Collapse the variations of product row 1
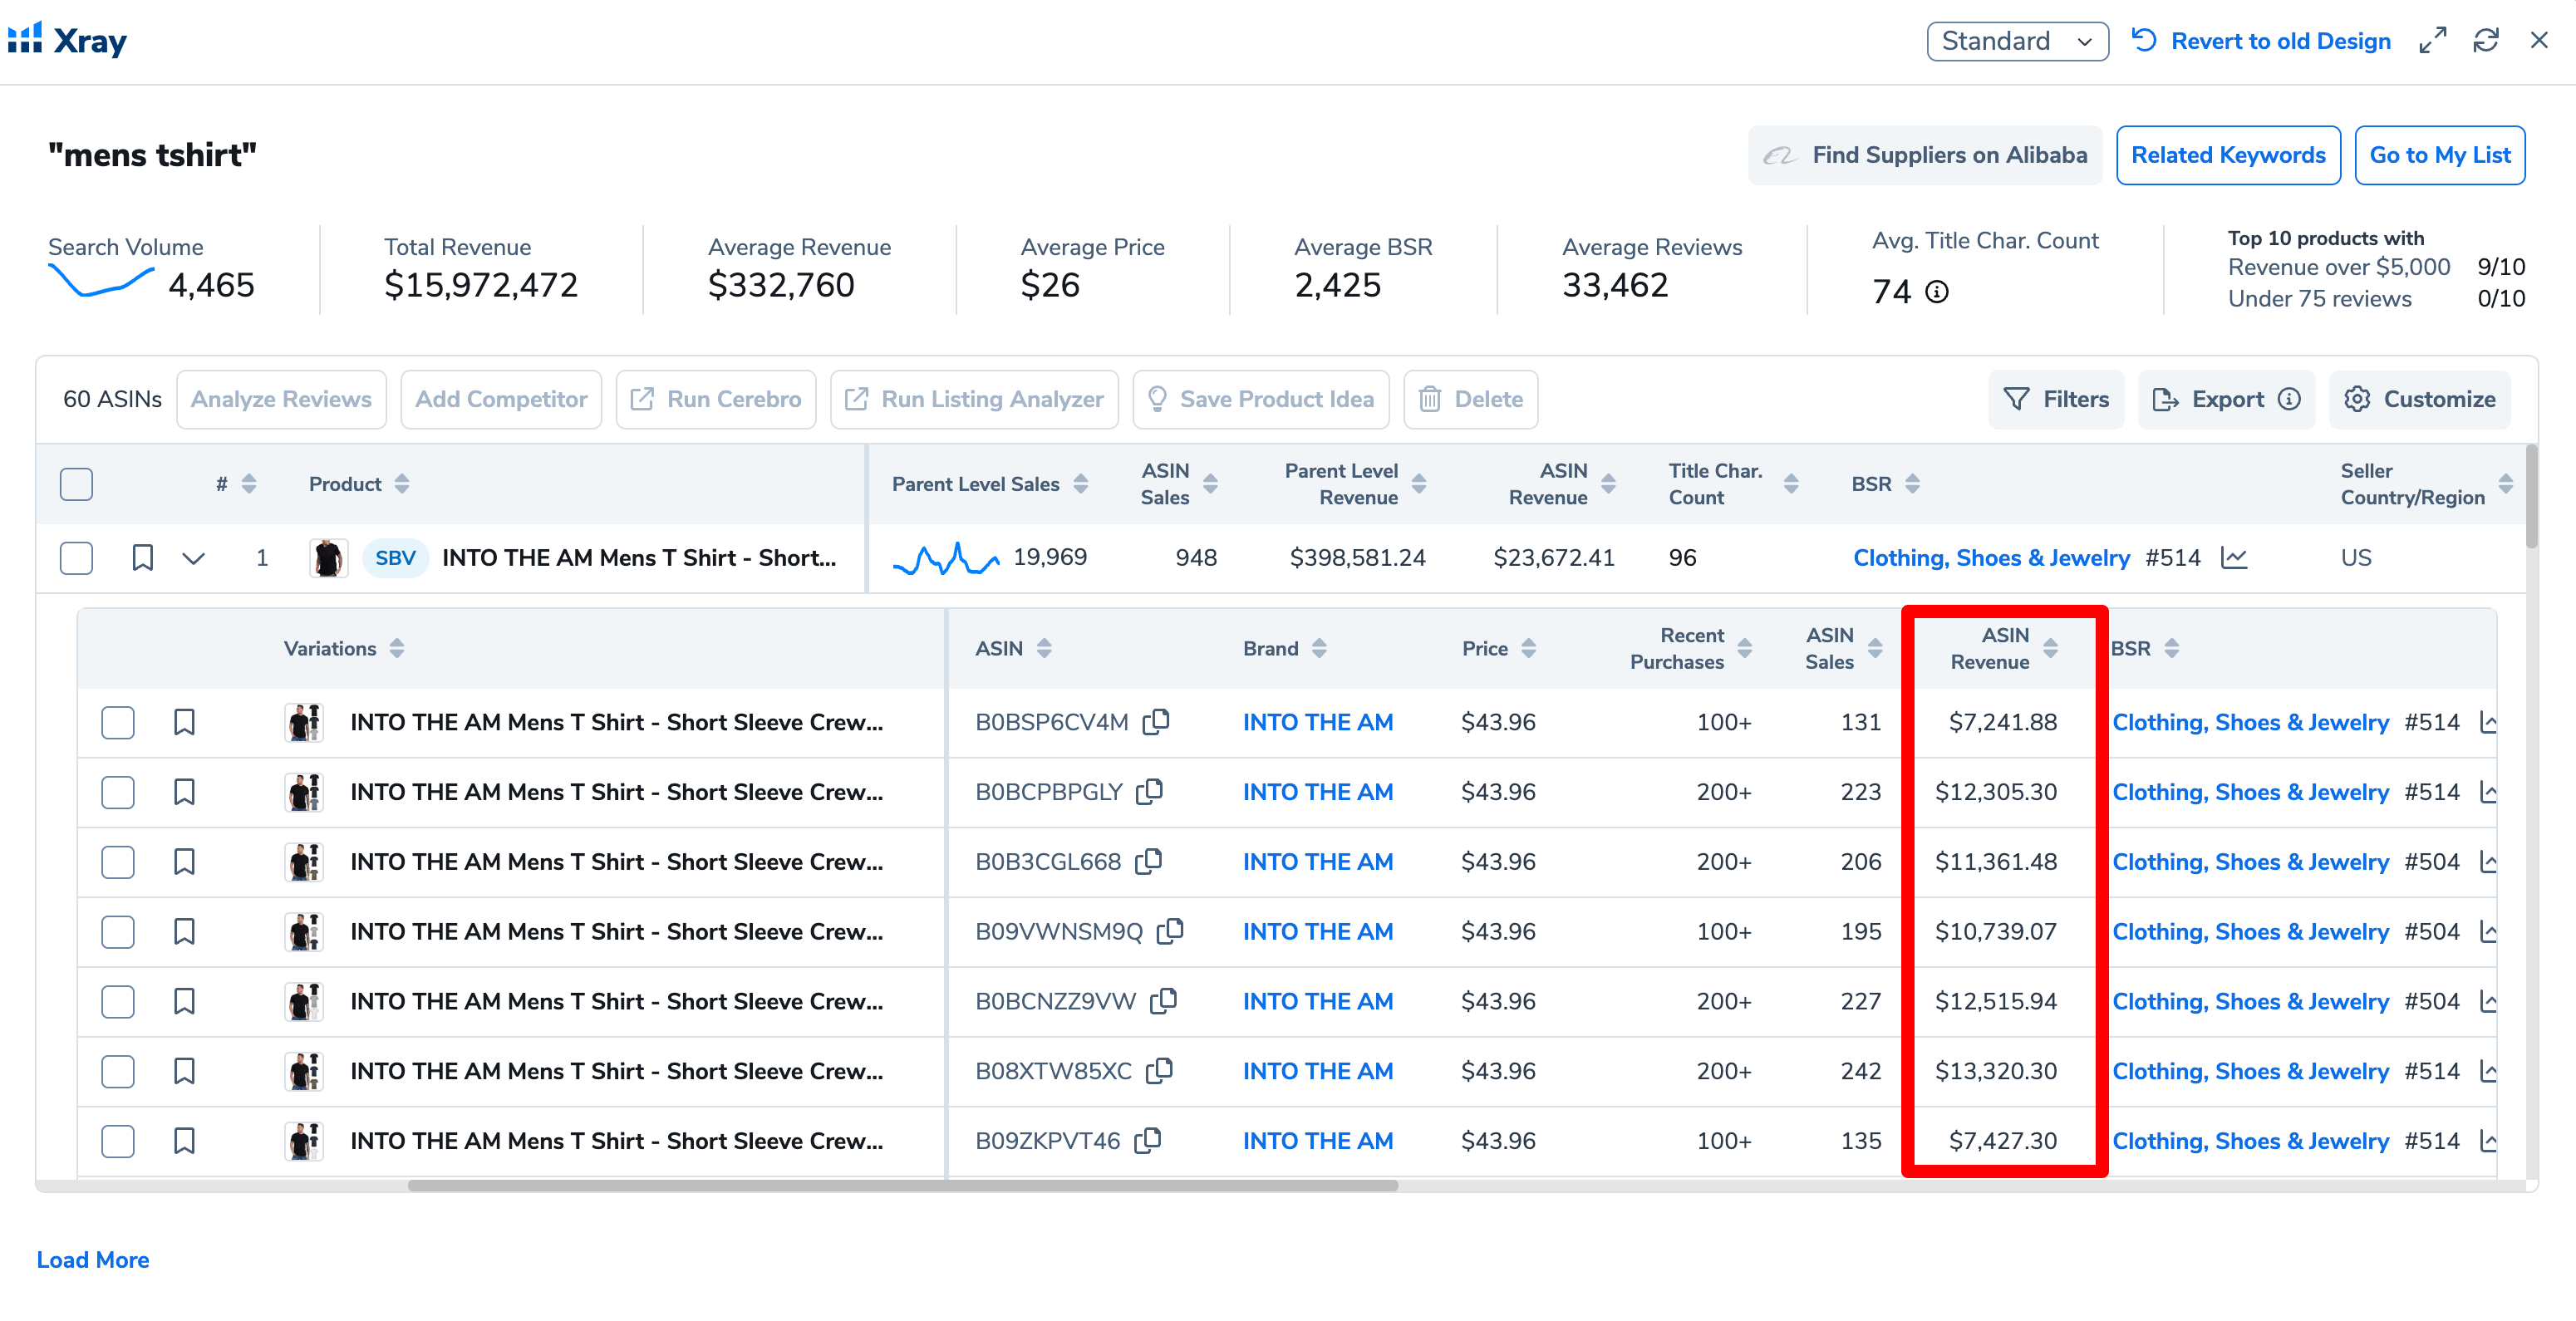Viewport: 2576px width, 1321px height. point(194,558)
